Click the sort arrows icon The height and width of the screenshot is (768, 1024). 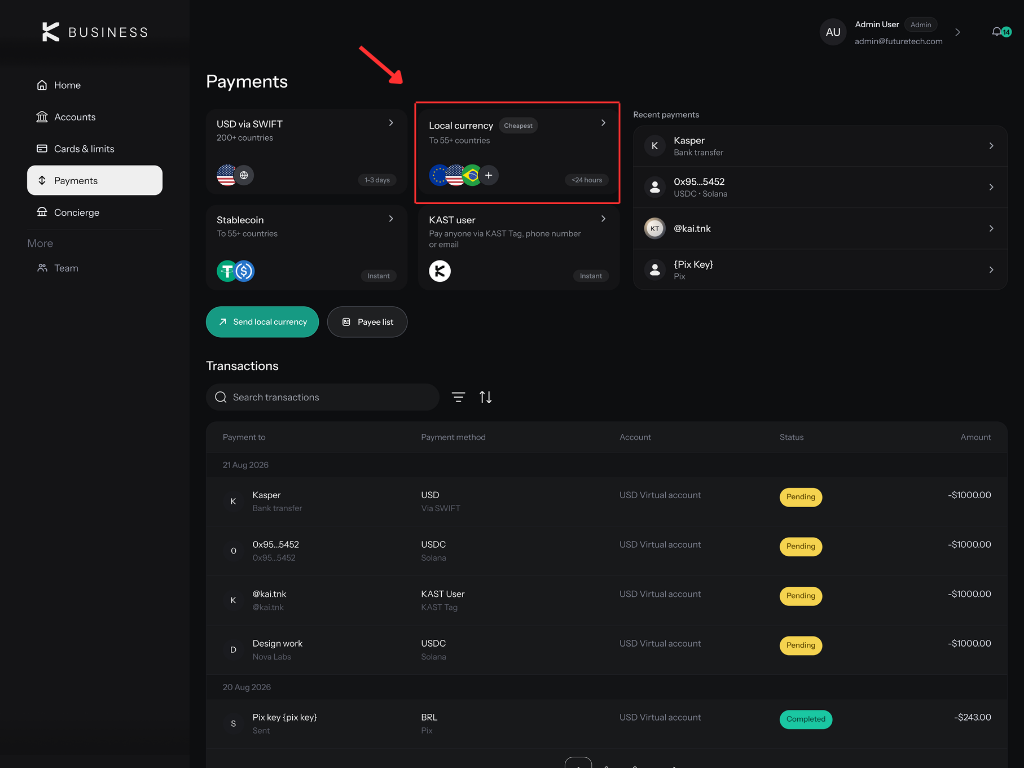click(x=485, y=397)
